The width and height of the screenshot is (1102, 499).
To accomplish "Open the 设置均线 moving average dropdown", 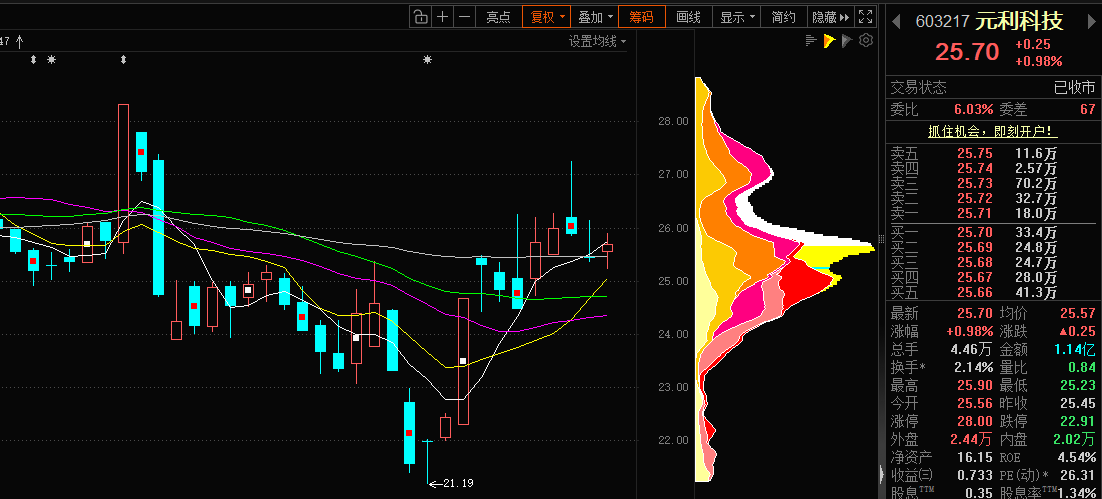I will (597, 41).
